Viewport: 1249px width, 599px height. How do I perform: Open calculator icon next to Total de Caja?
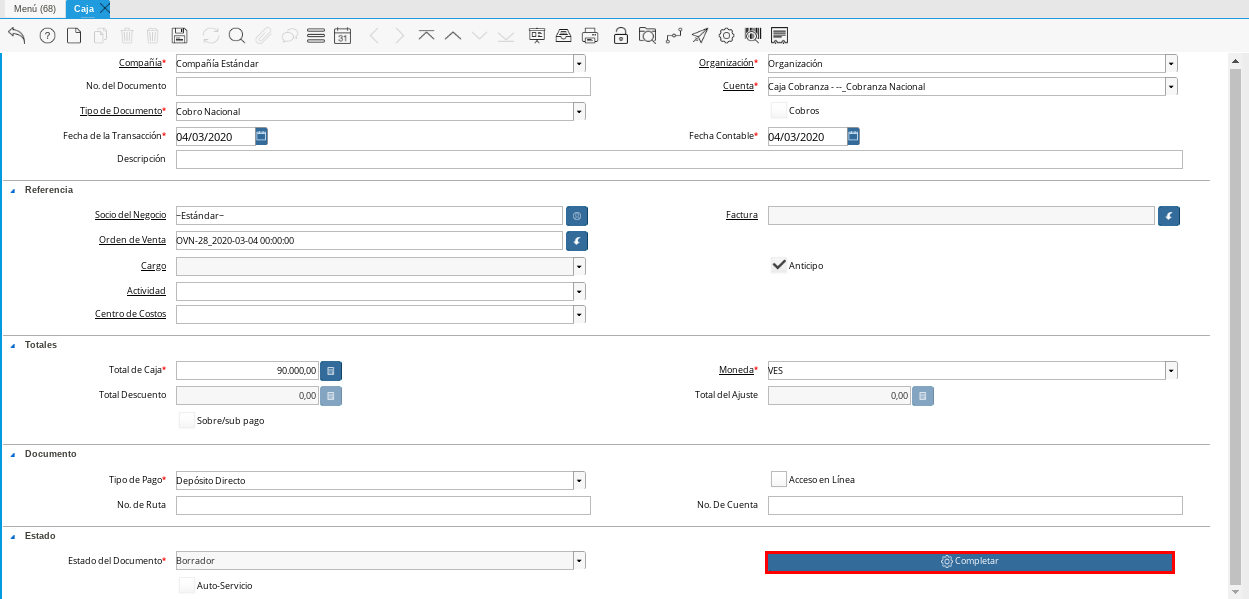pyautogui.click(x=331, y=371)
